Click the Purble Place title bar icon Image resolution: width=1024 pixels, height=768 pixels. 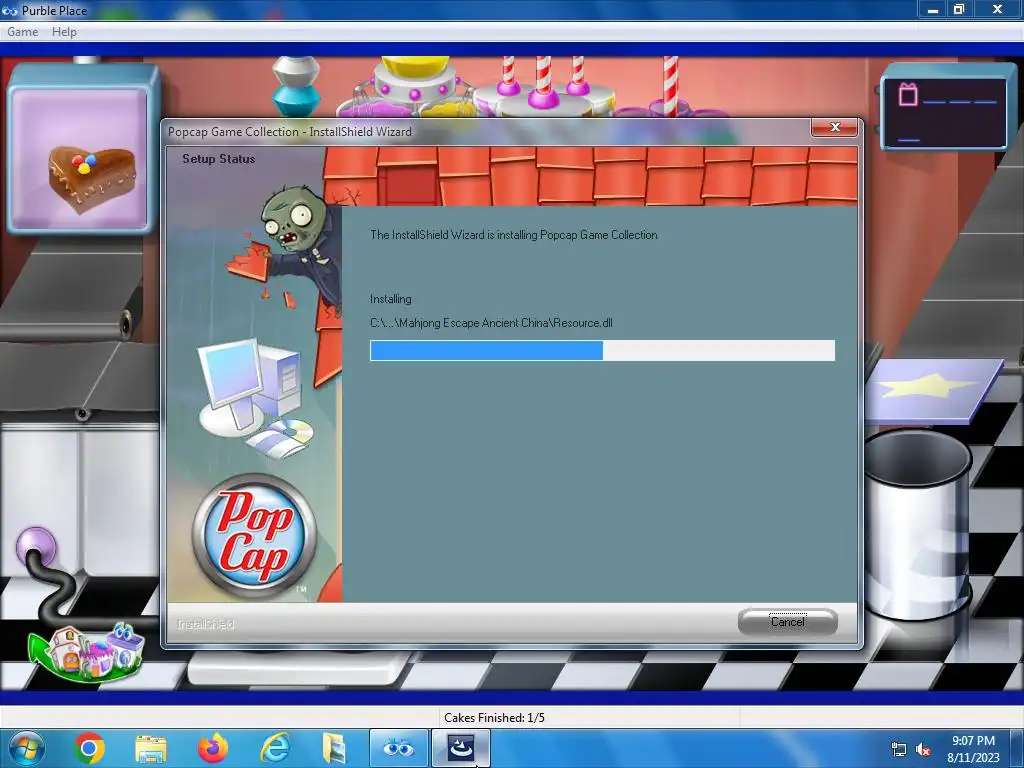[10, 10]
